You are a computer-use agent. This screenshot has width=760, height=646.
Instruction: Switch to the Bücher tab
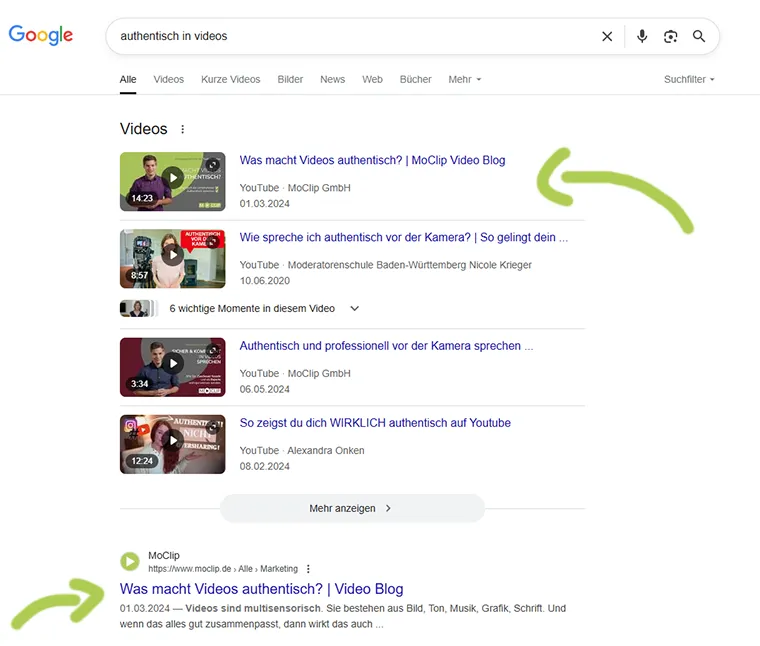click(415, 79)
